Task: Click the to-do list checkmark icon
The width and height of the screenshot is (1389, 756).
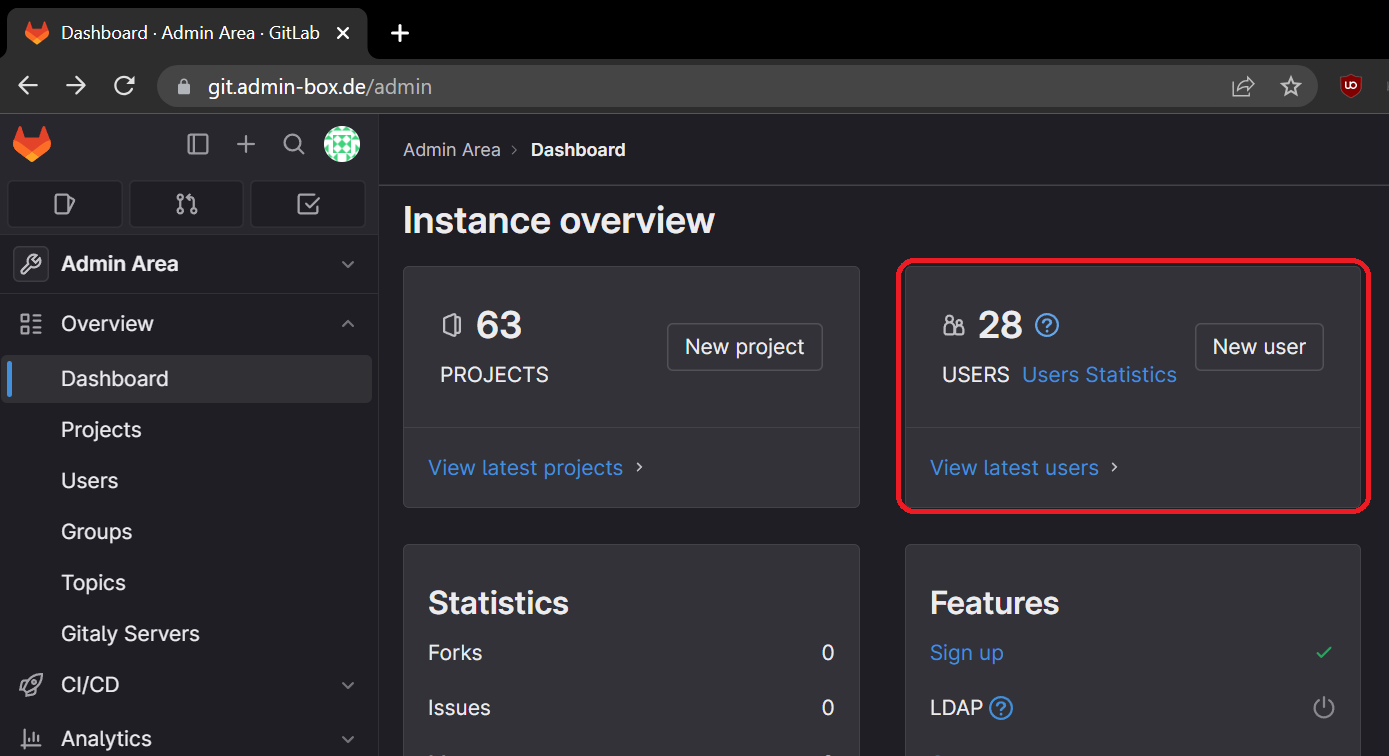Action: [307, 203]
